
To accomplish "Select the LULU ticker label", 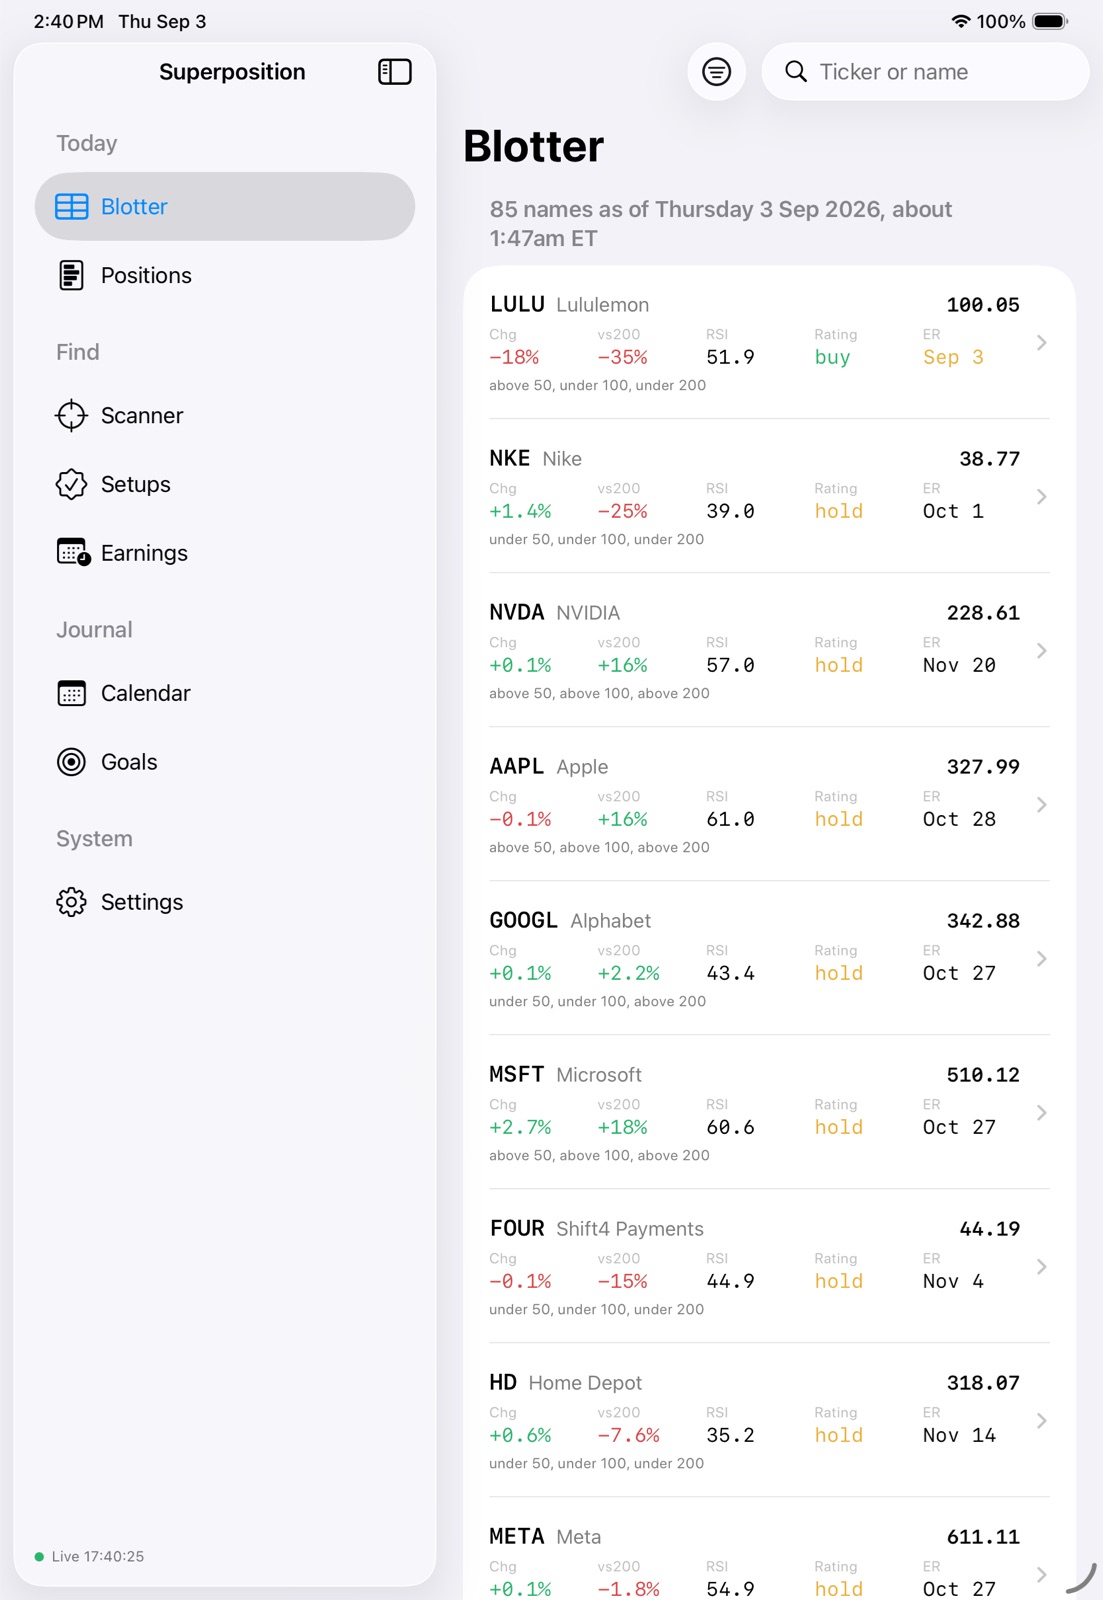I will pyautogui.click(x=517, y=304).
